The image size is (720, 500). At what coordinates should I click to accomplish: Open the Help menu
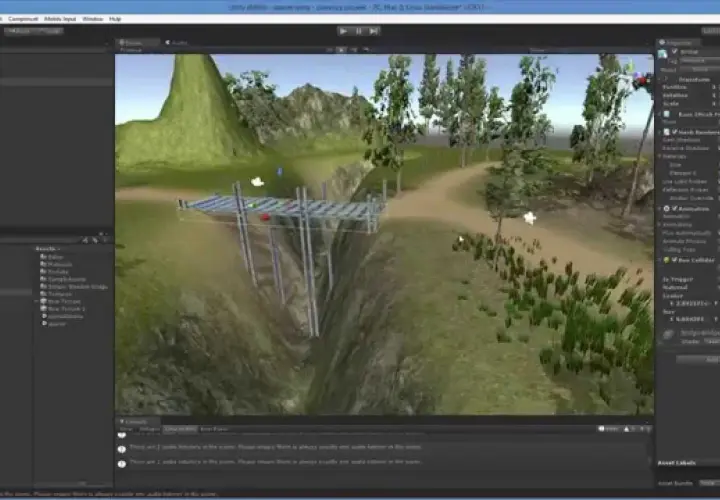[115, 19]
